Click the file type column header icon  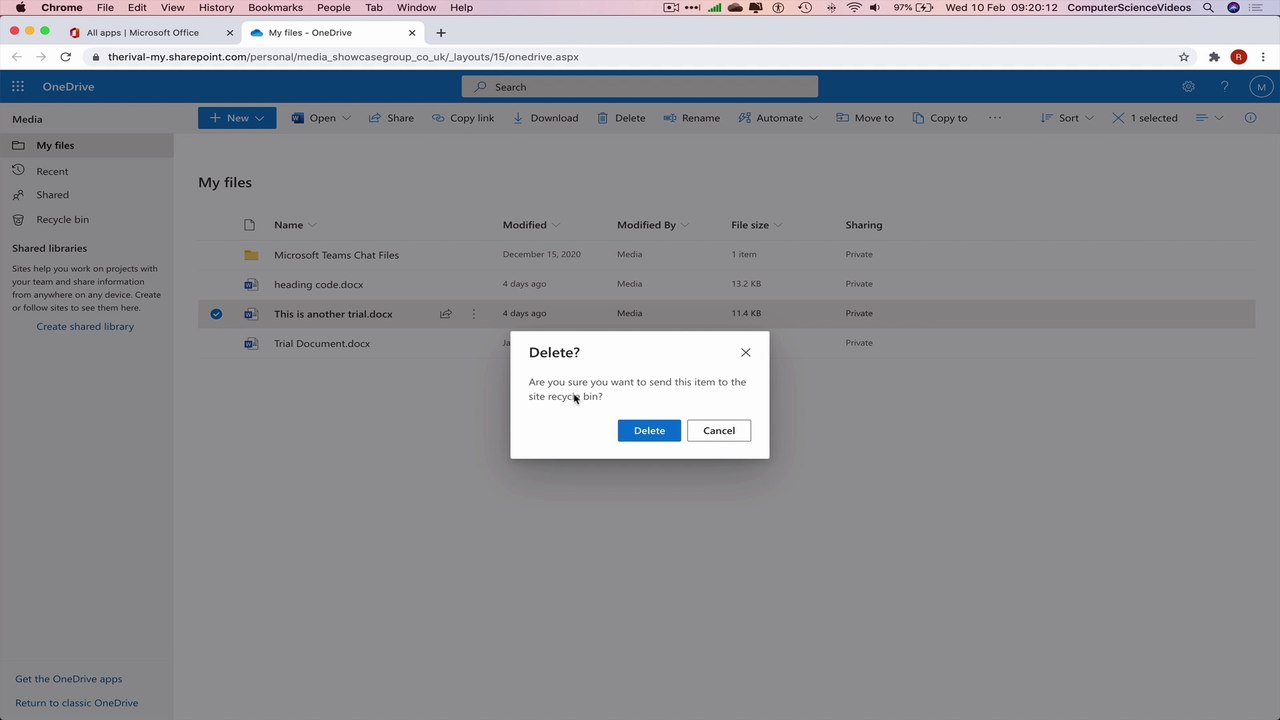[250, 225]
